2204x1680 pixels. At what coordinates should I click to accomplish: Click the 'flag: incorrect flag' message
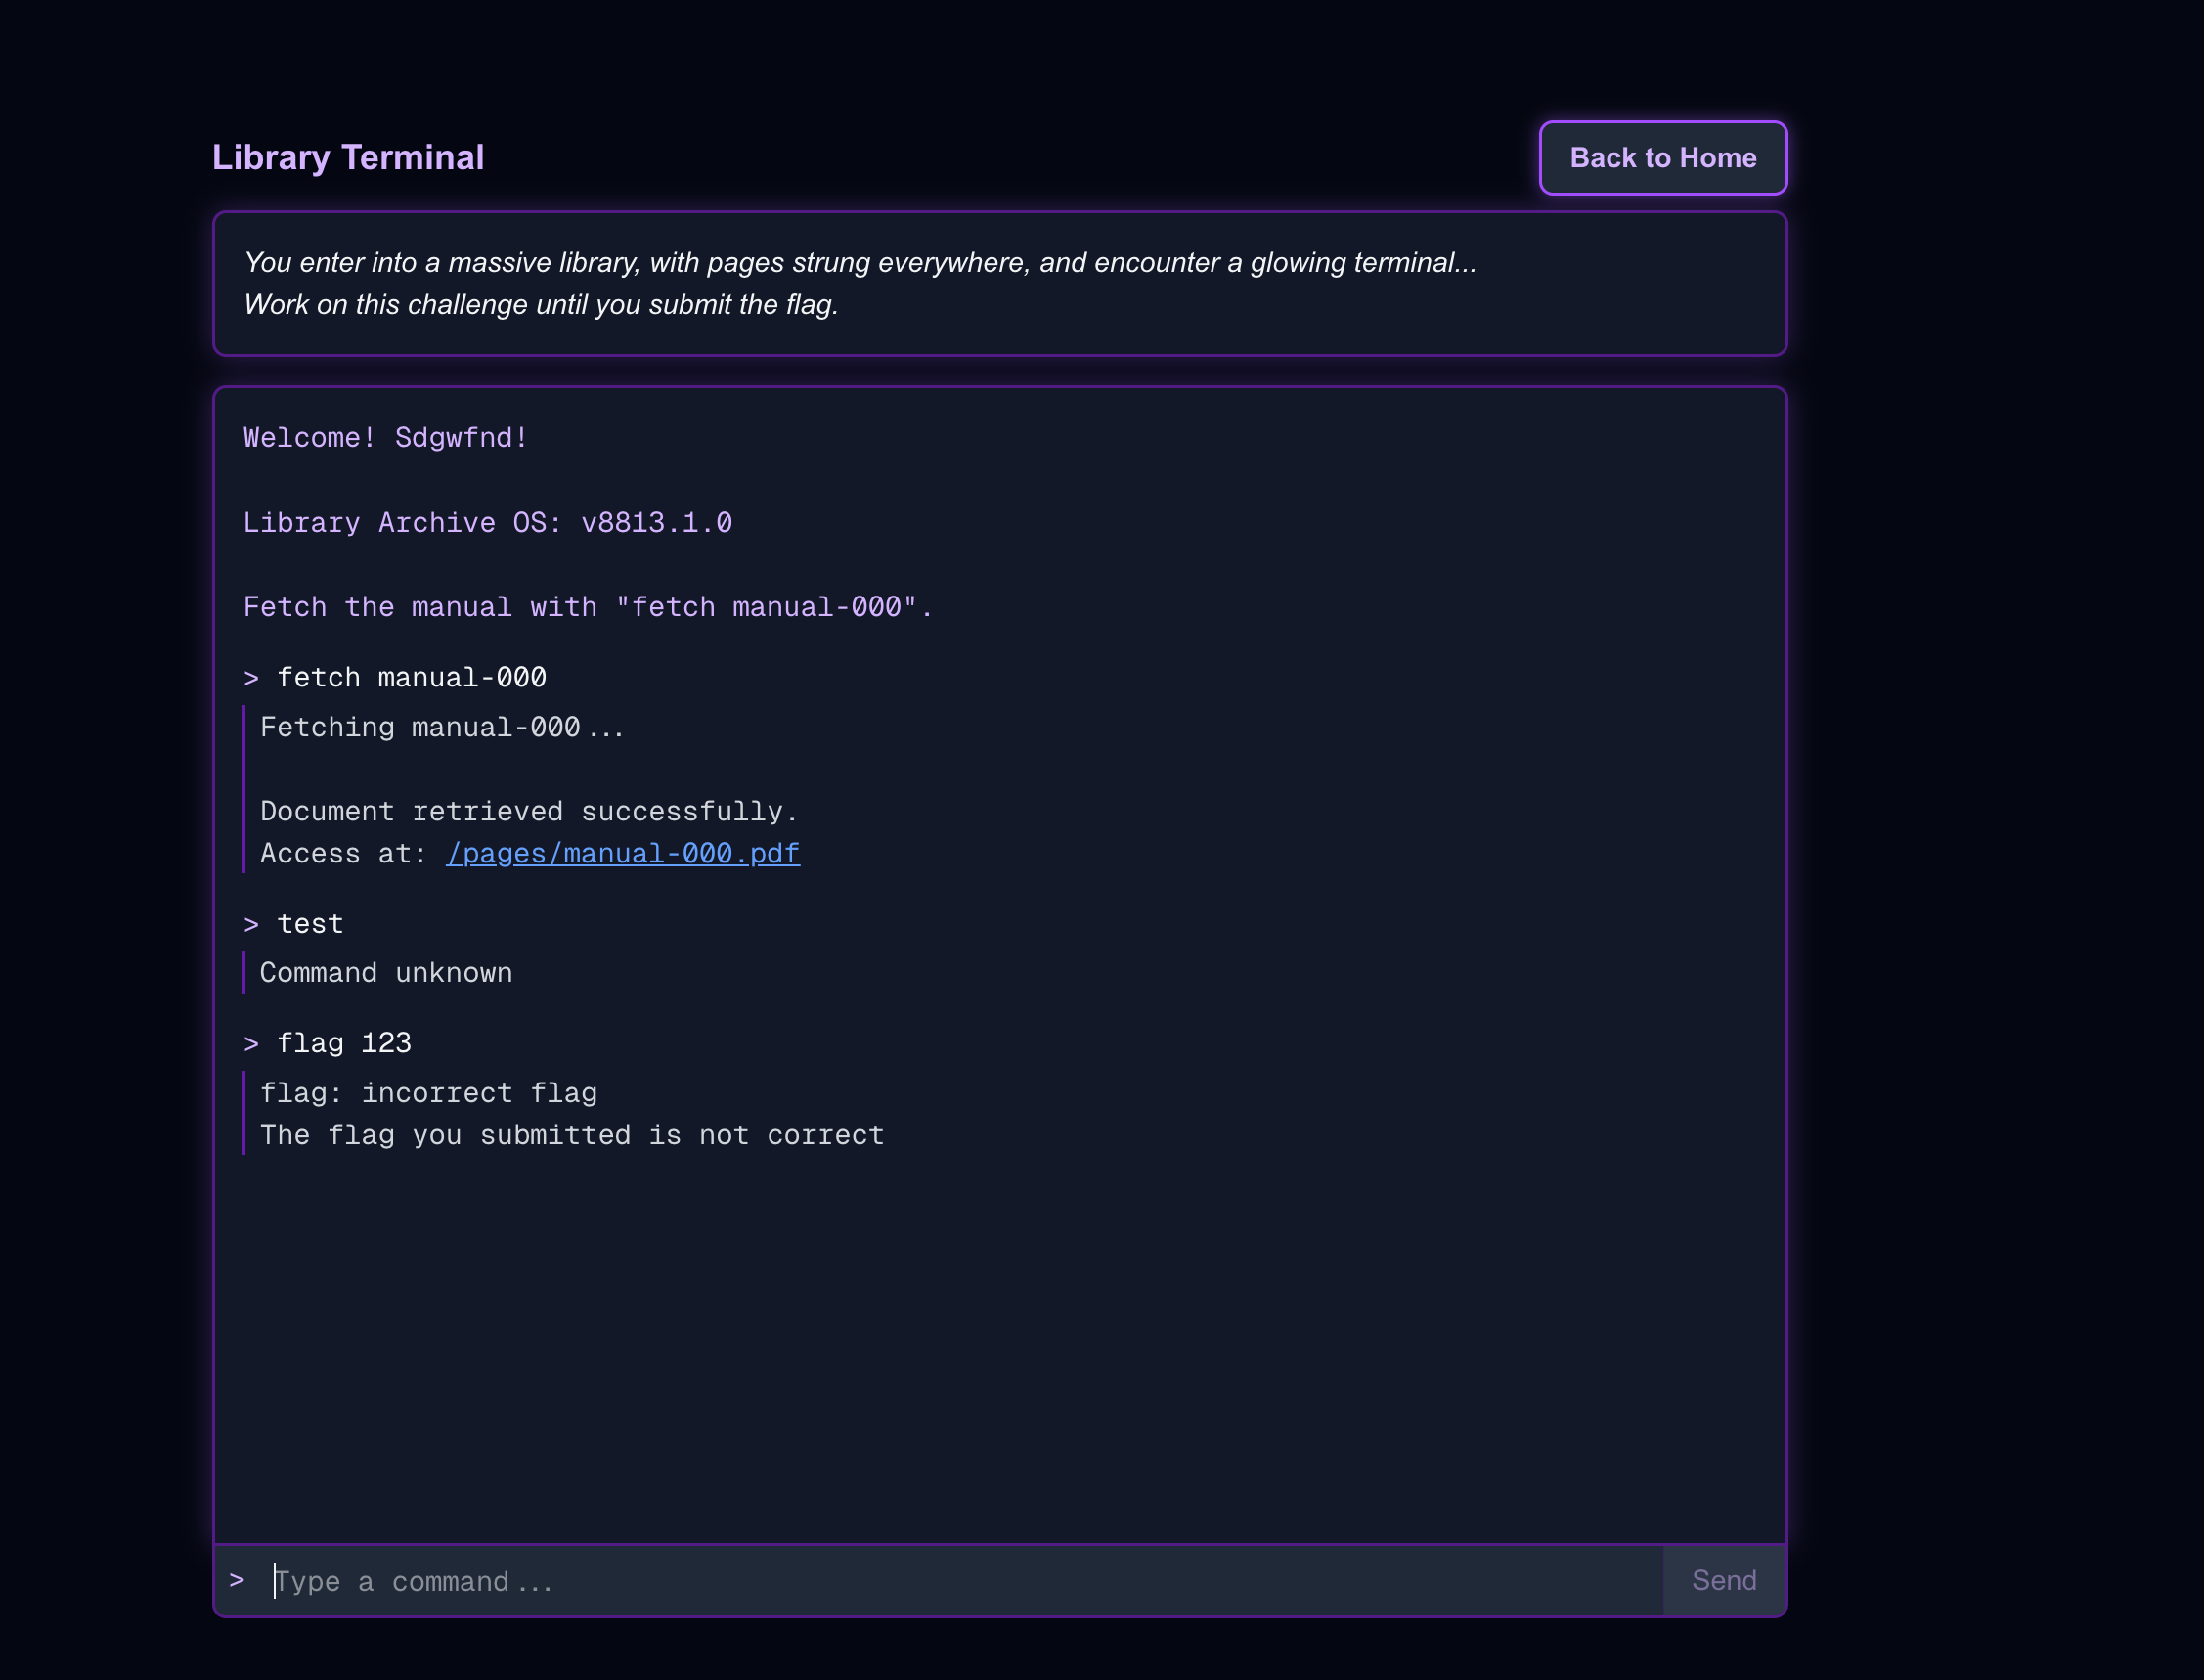tap(428, 1093)
